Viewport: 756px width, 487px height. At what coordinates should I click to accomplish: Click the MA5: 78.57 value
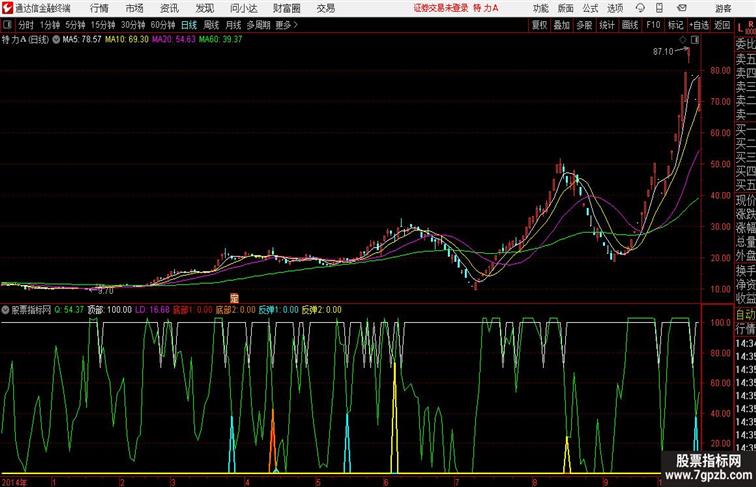tap(81, 40)
